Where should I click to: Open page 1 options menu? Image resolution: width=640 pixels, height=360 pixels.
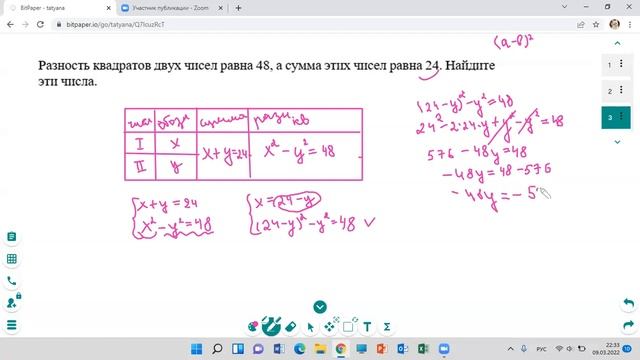click(x=622, y=64)
